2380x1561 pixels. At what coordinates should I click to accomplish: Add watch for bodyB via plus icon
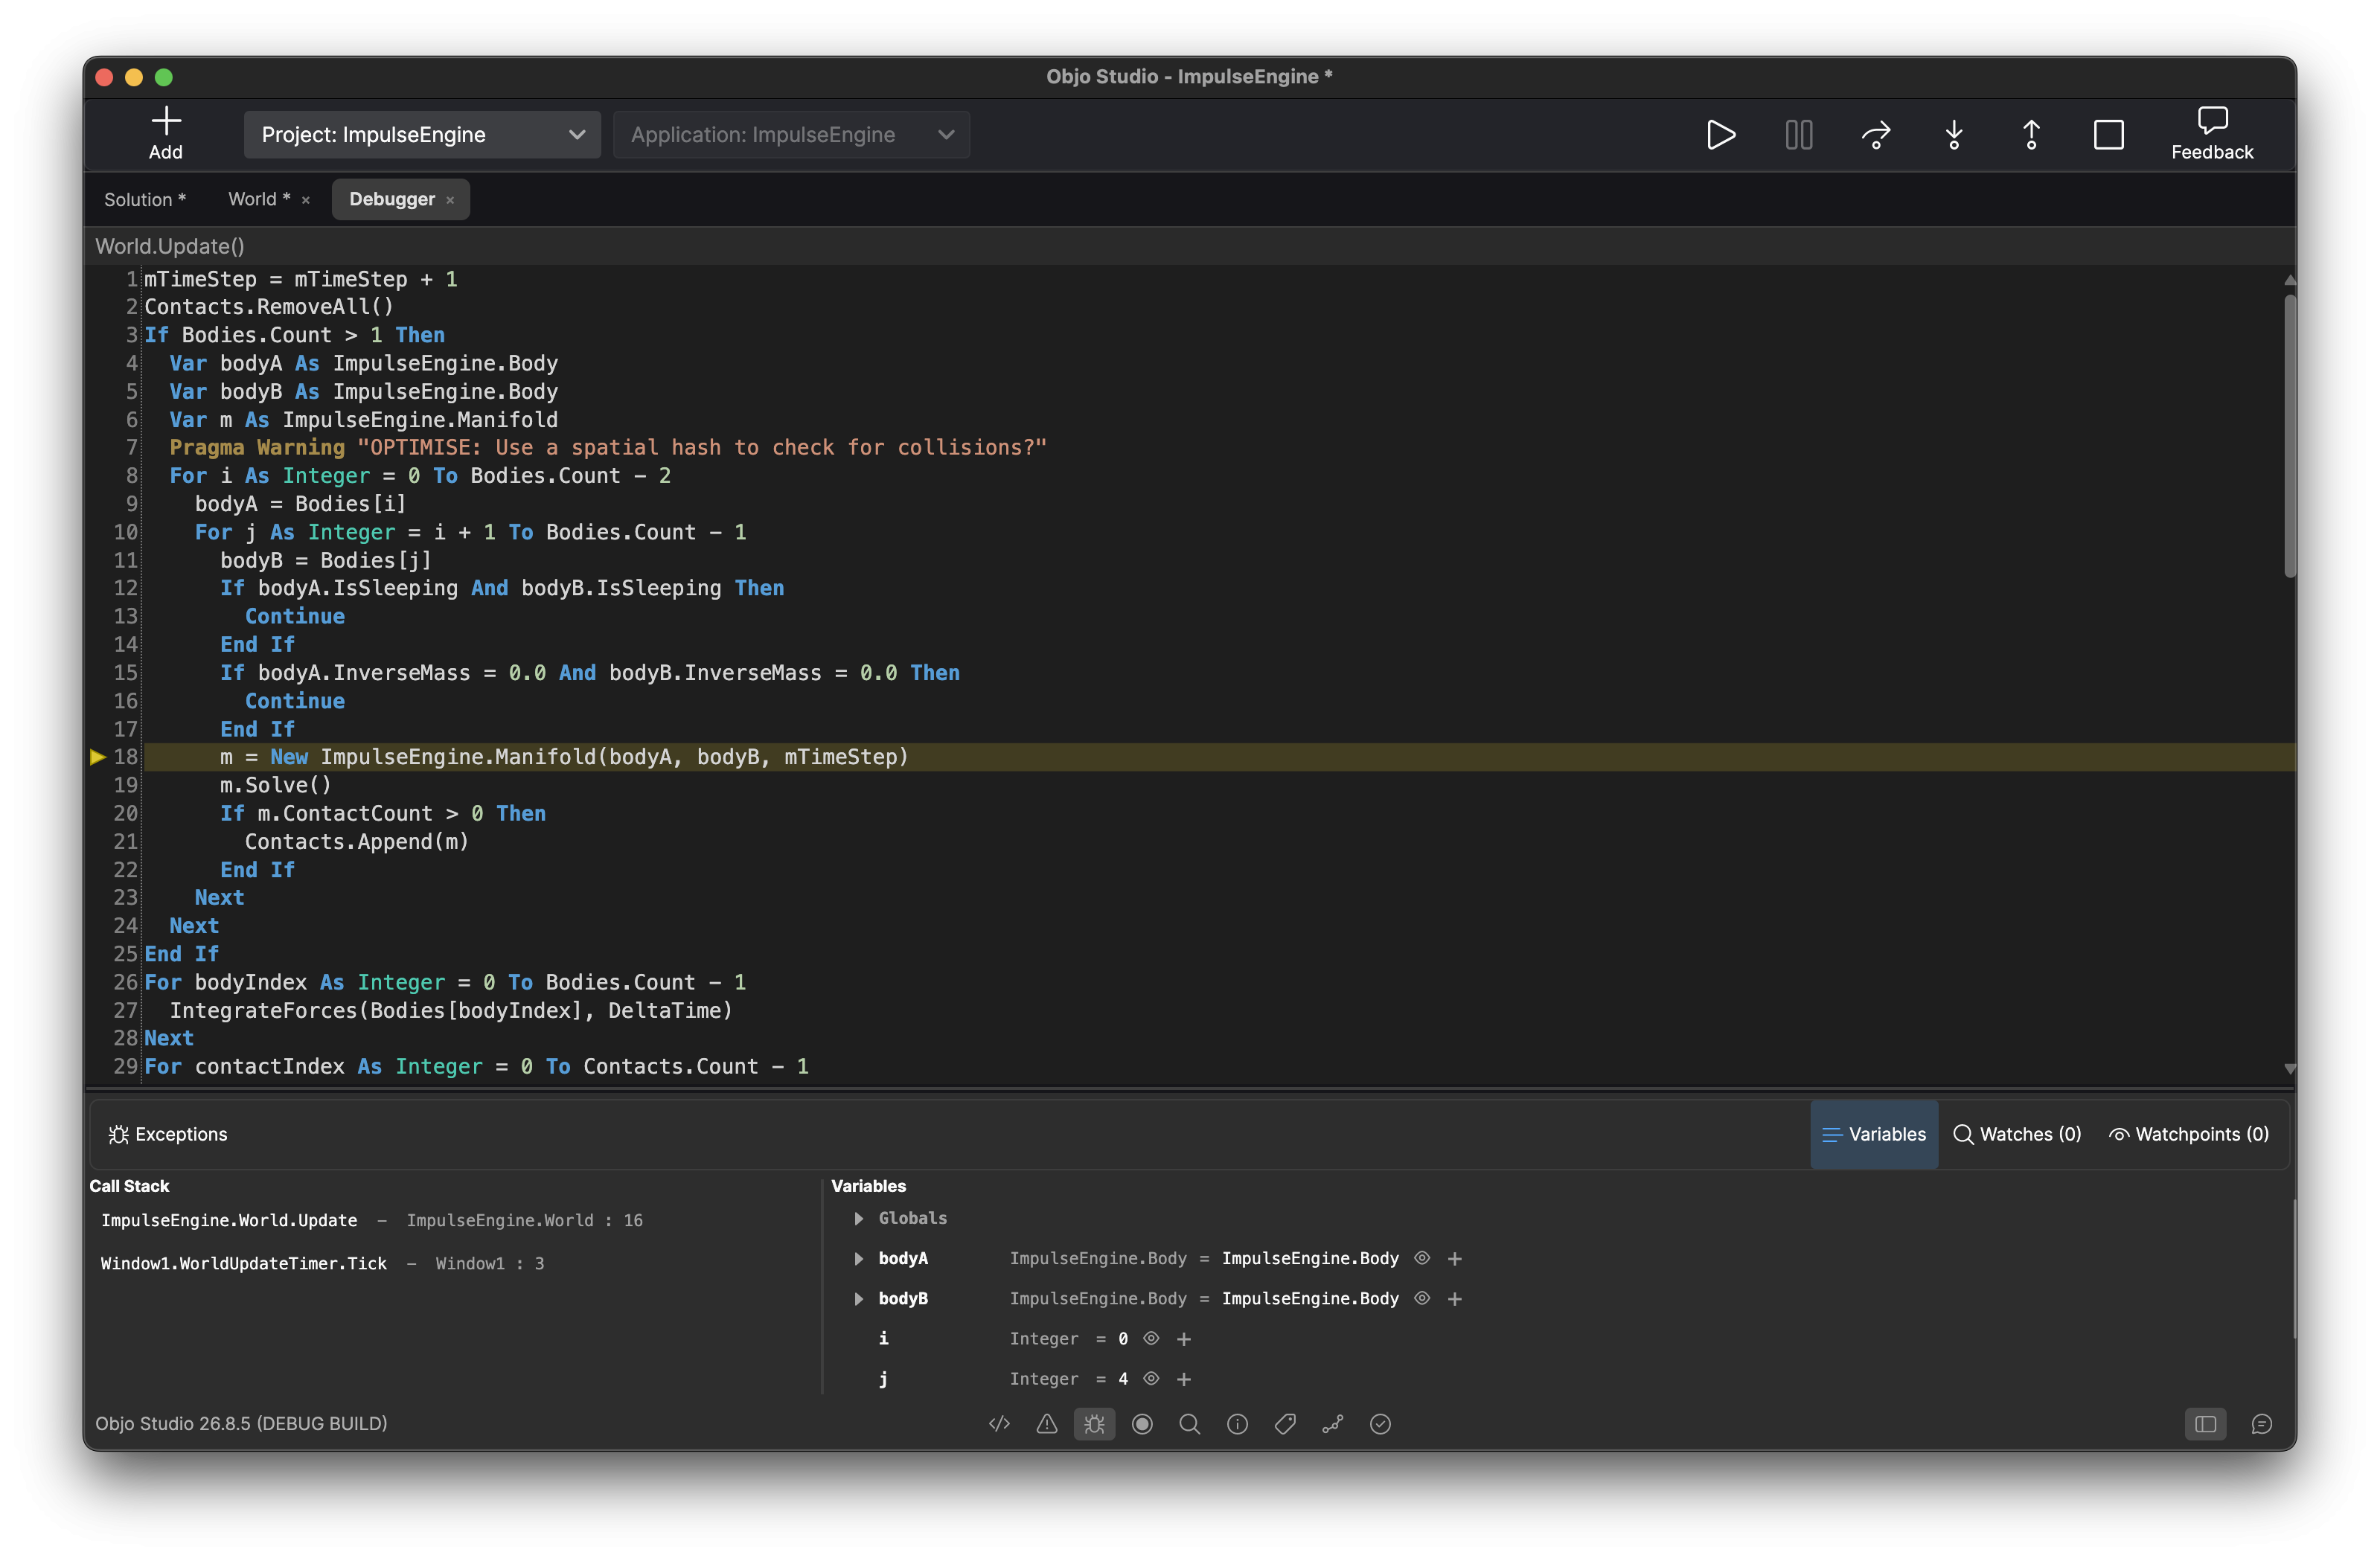pos(1454,1298)
